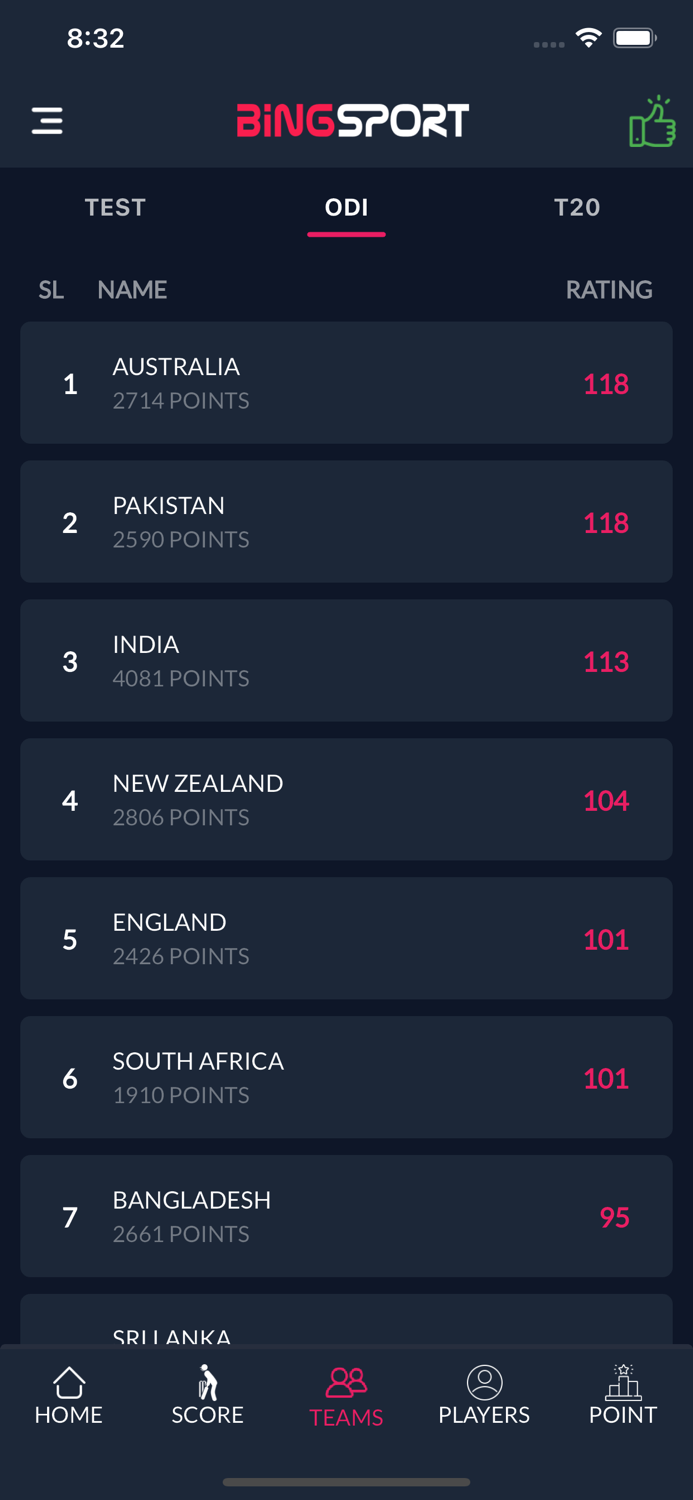The image size is (693, 1500).
Task: Select Pakistan in the rankings list
Action: (x=346, y=522)
